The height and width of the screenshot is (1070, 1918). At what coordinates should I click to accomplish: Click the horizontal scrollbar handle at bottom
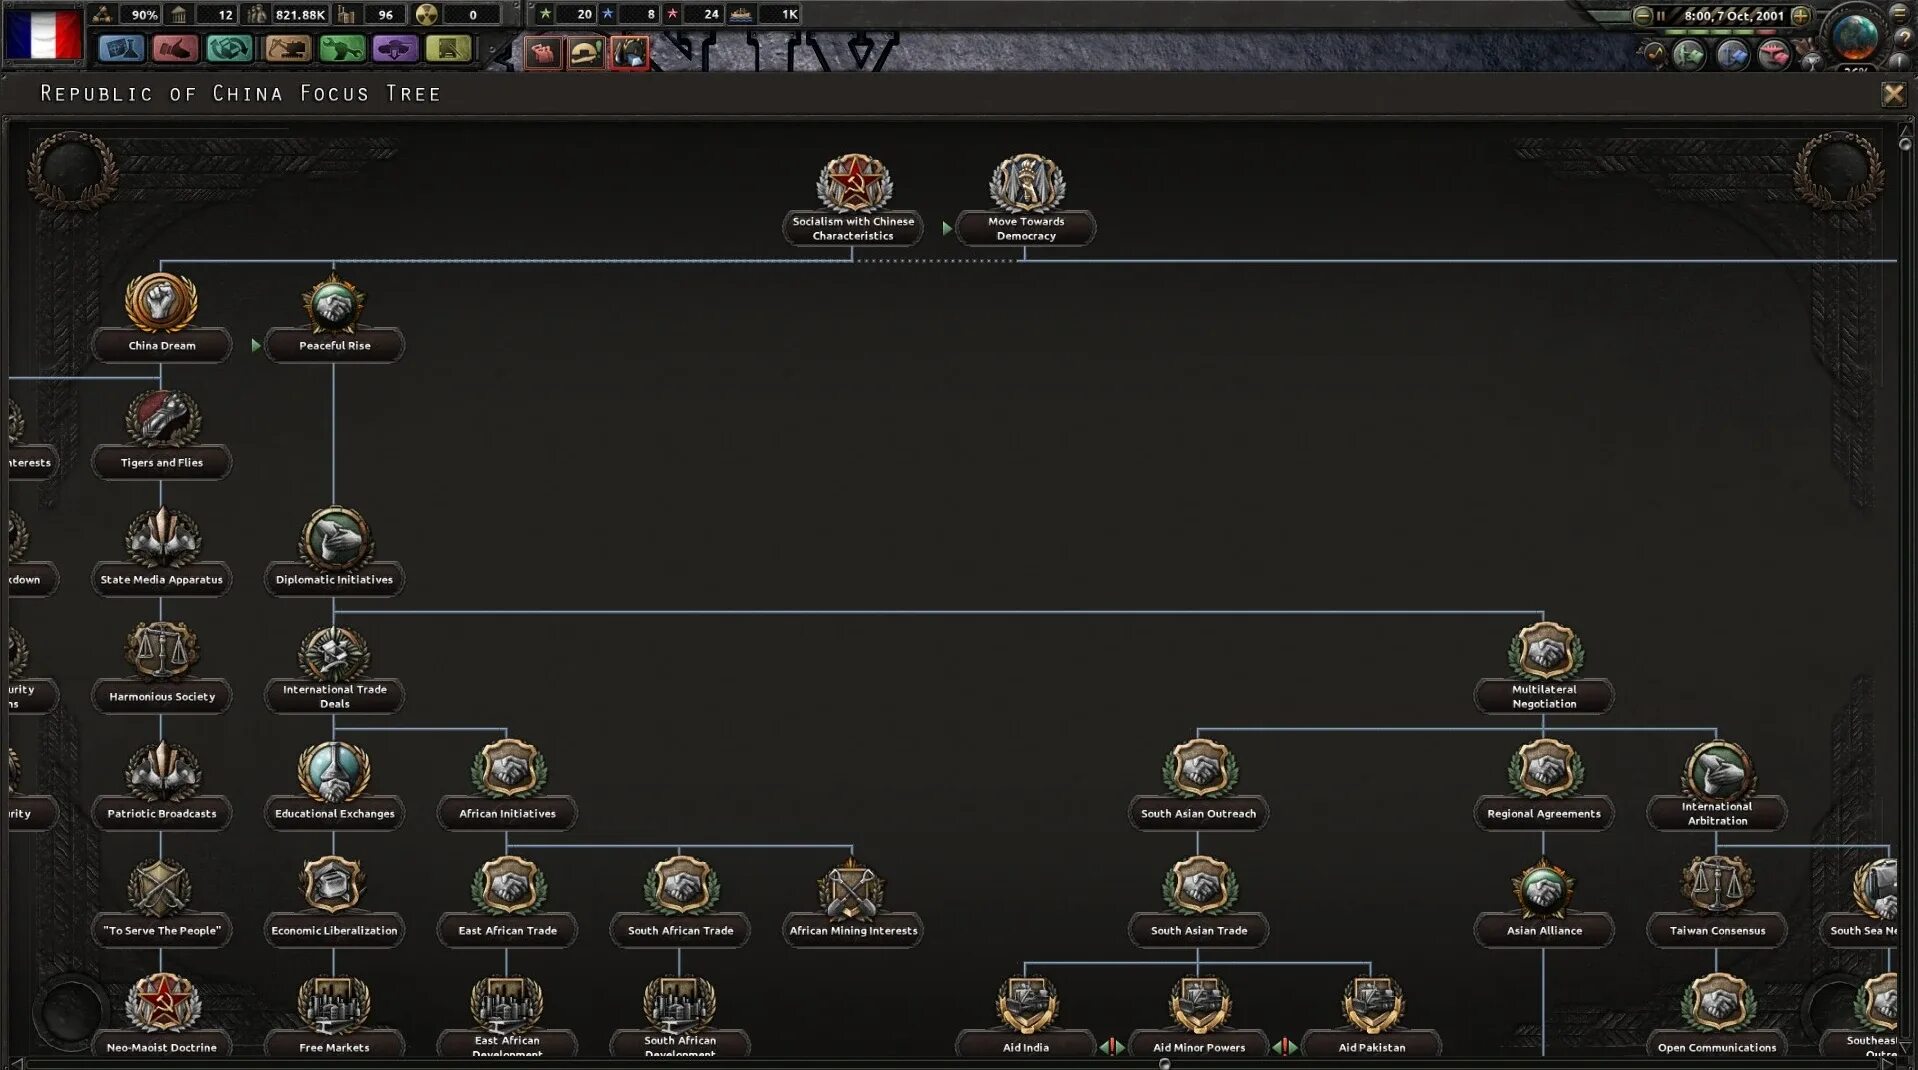(1164, 1064)
